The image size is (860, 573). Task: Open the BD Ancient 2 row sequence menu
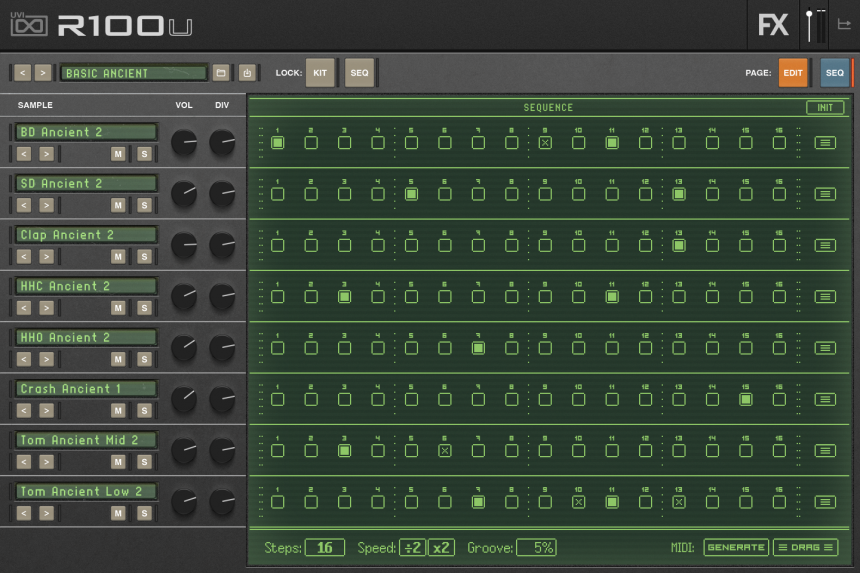[x=825, y=143]
